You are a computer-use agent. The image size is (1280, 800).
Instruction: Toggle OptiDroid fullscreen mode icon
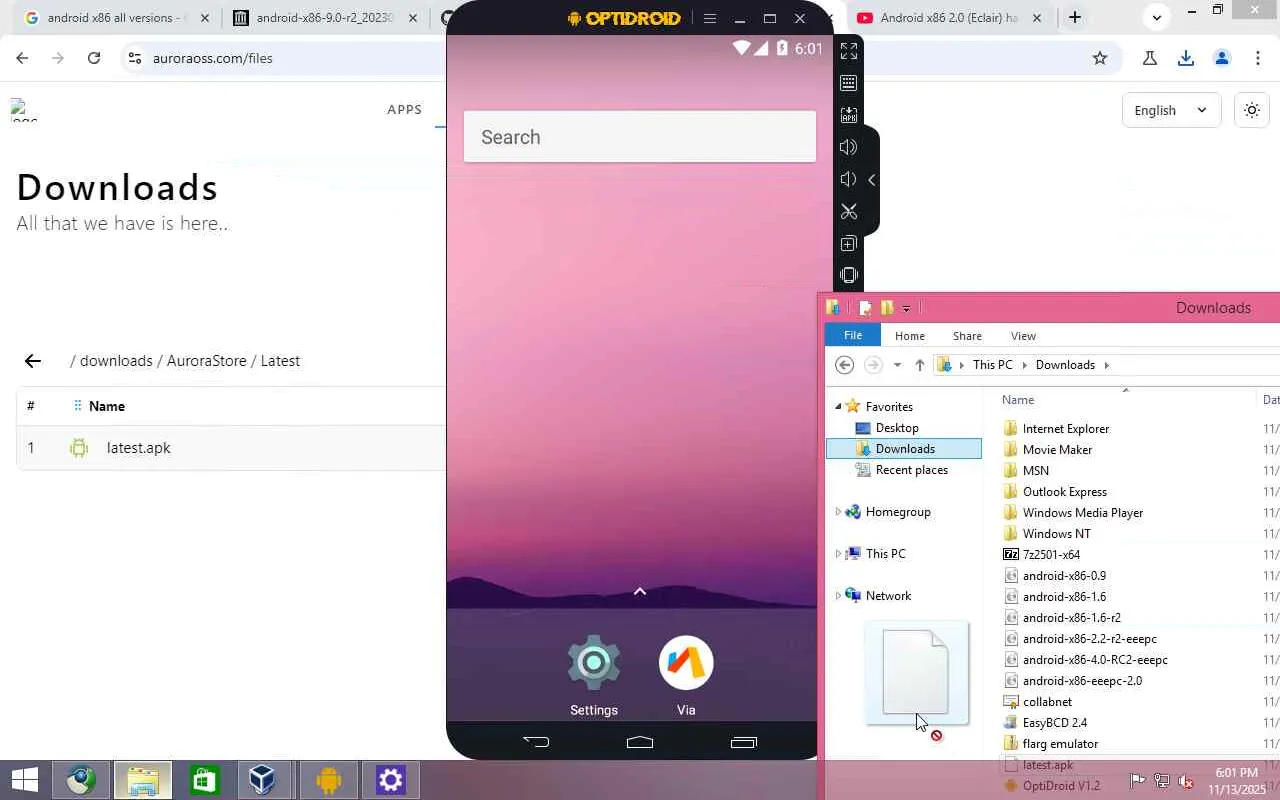[x=849, y=51]
